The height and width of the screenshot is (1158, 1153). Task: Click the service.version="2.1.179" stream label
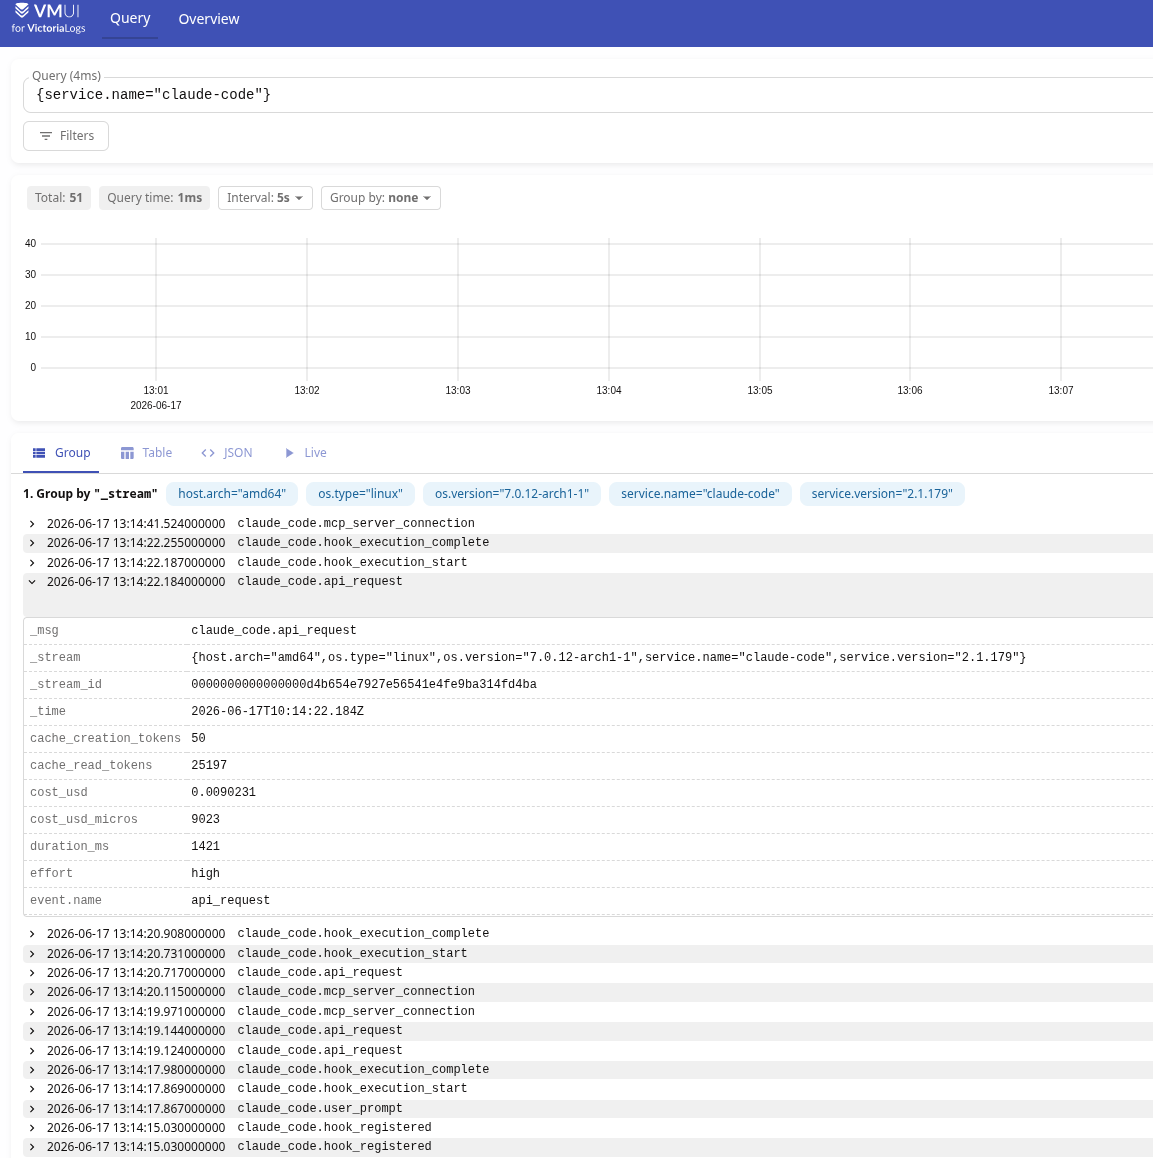pyautogui.click(x=882, y=494)
